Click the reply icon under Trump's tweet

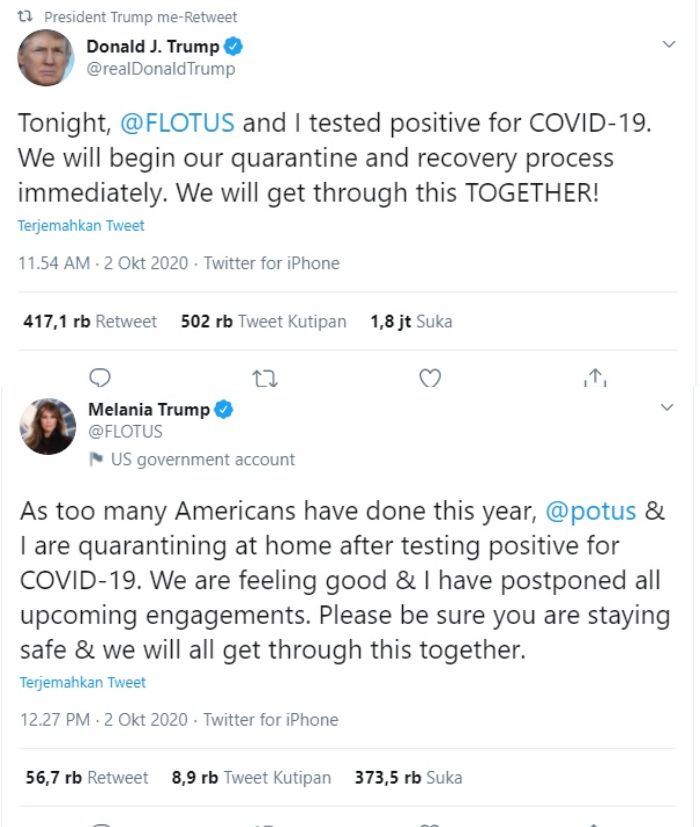(x=100, y=378)
